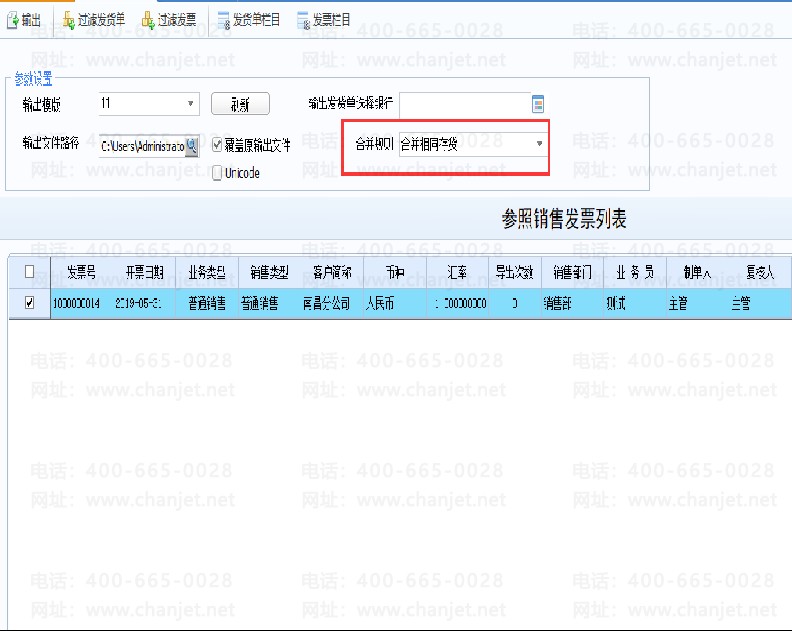
Task: Check the select-all checkbox in table header
Action: click(29, 272)
